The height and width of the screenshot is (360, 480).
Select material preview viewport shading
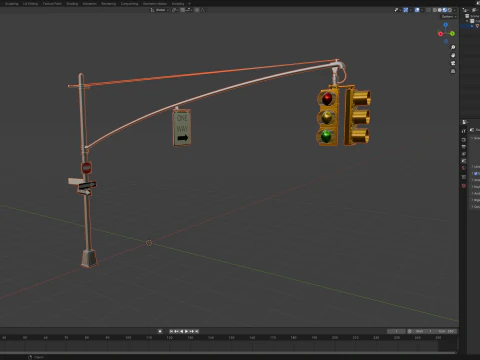pyautogui.click(x=445, y=10)
